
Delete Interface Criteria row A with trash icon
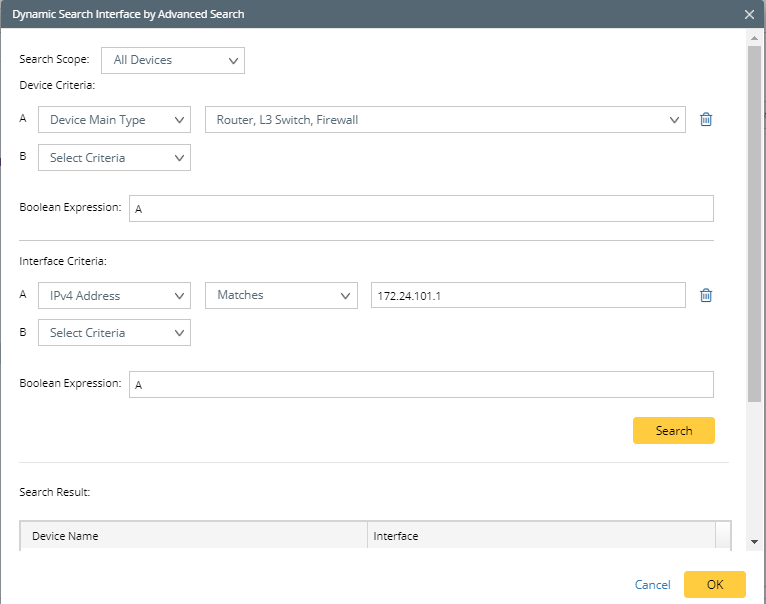coord(706,295)
